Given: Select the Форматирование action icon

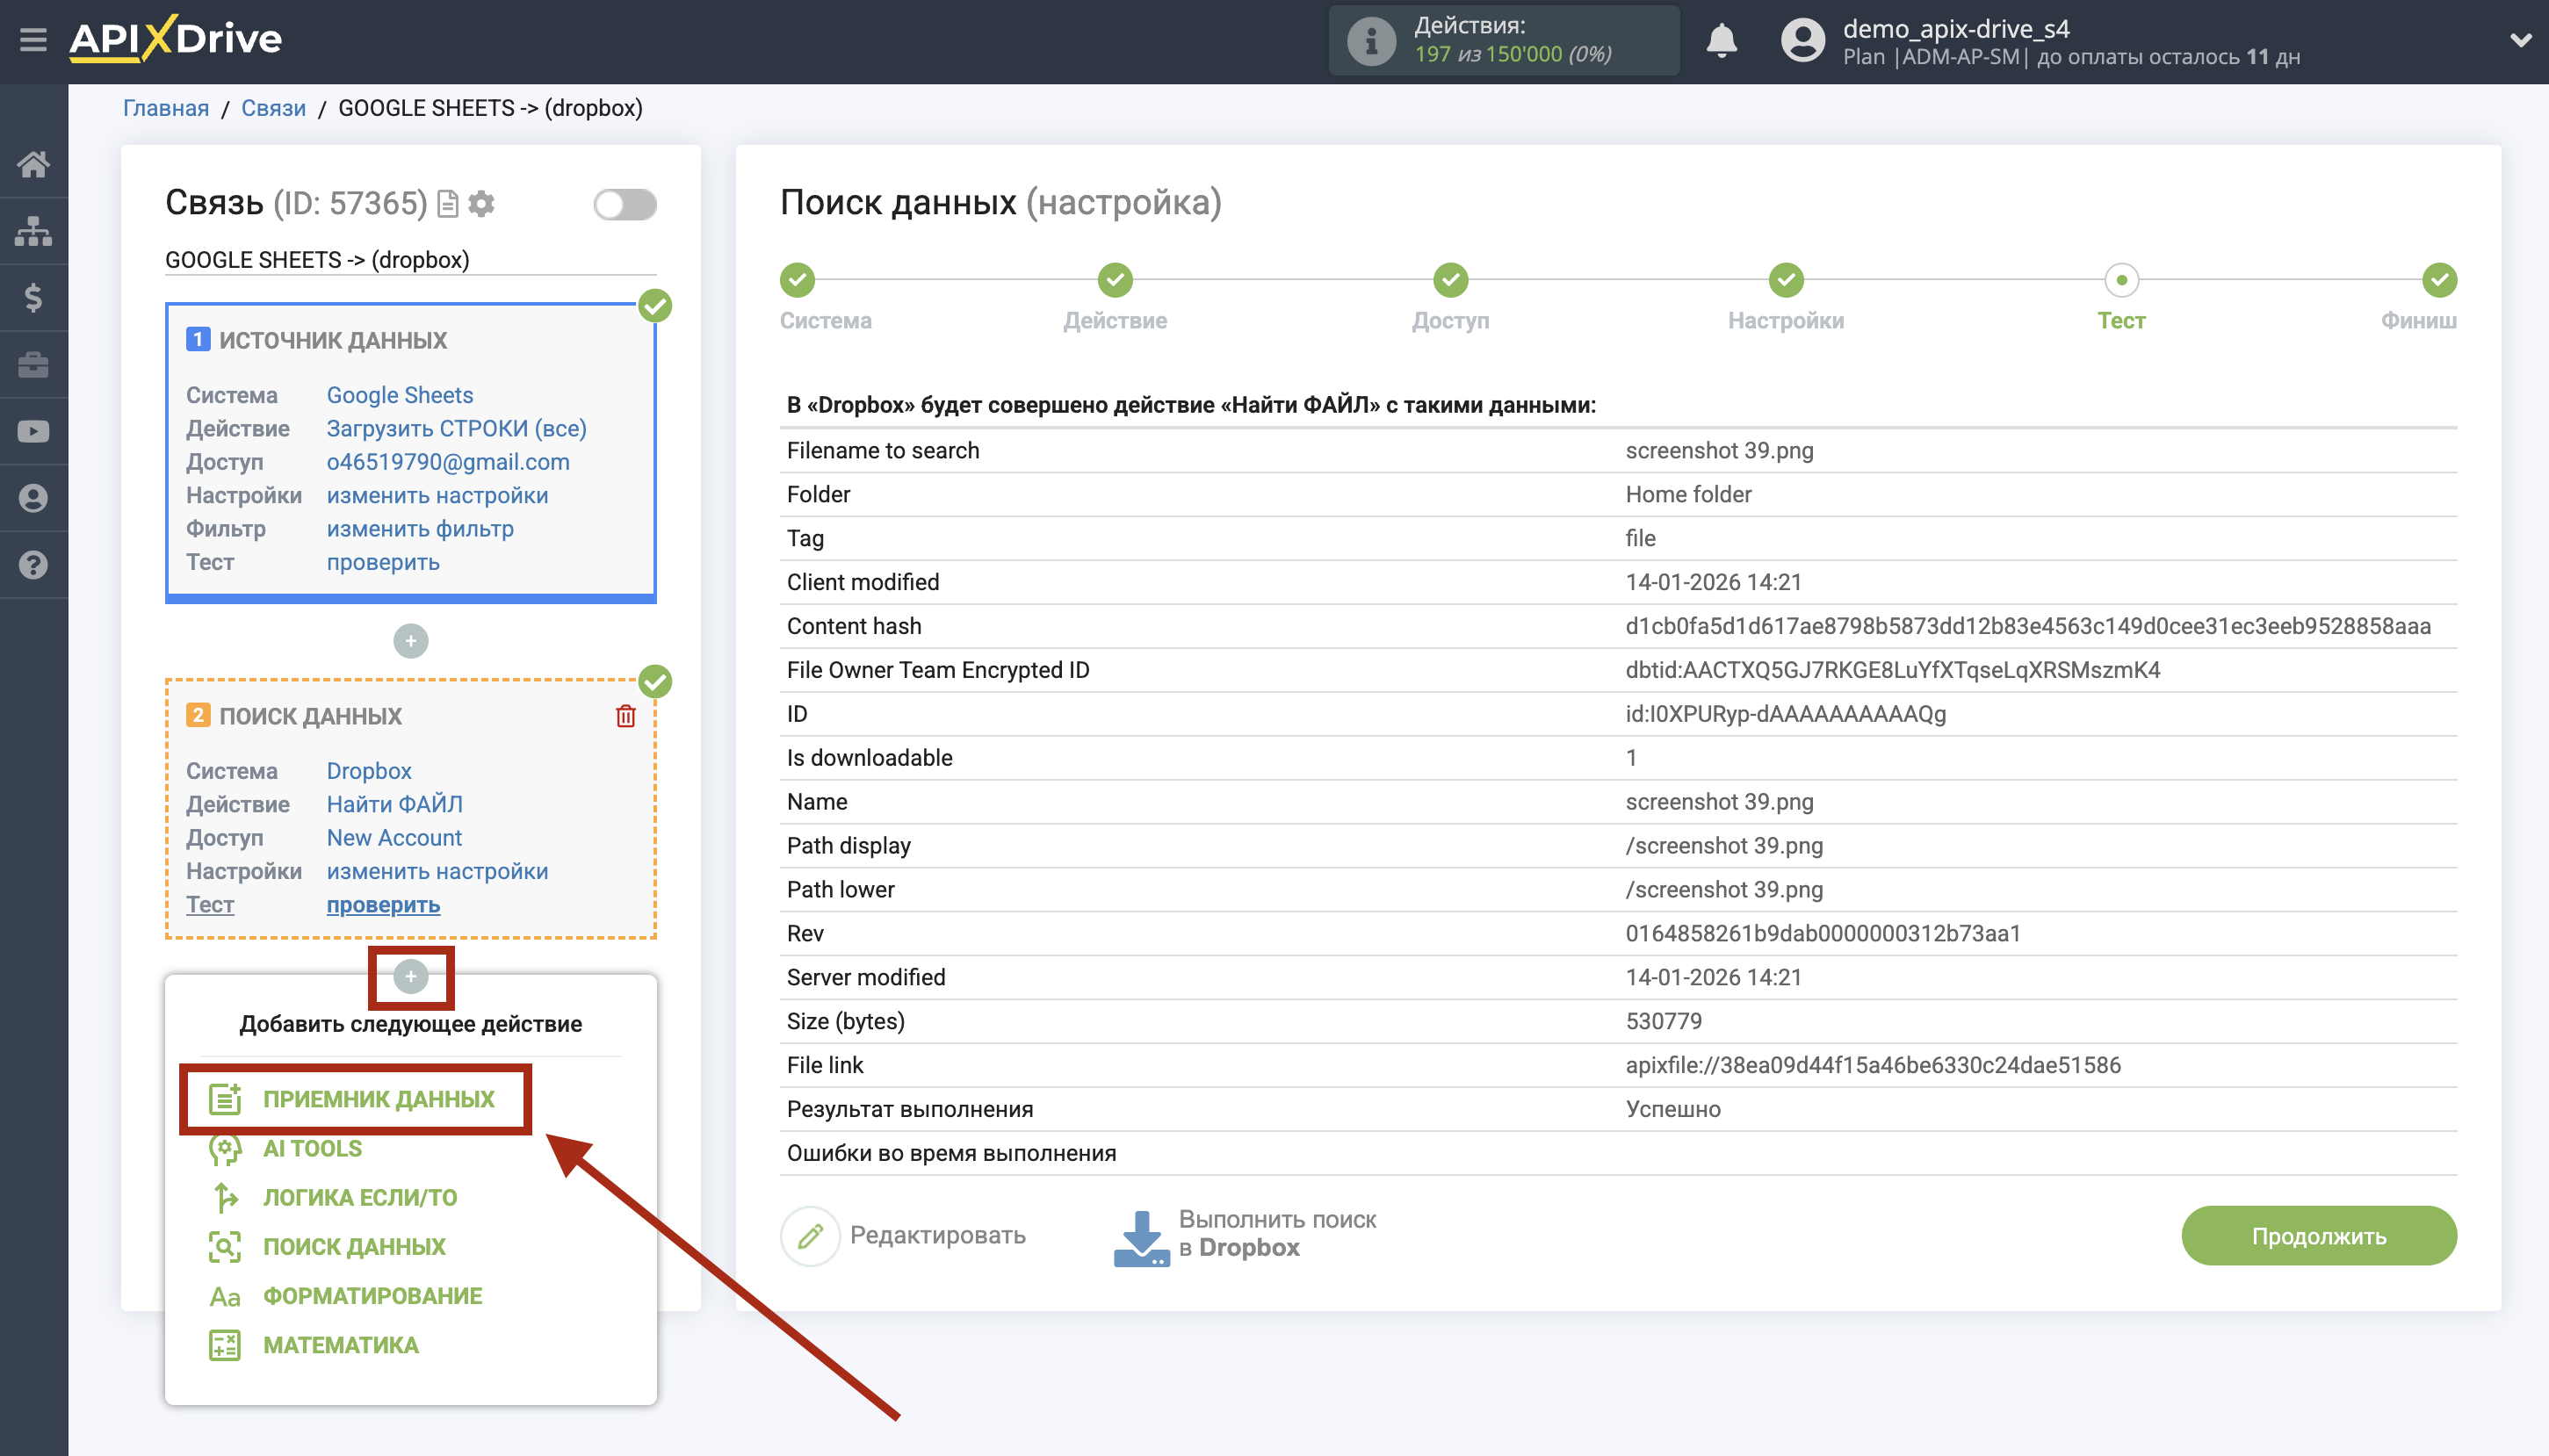Looking at the screenshot, I should coord(224,1295).
